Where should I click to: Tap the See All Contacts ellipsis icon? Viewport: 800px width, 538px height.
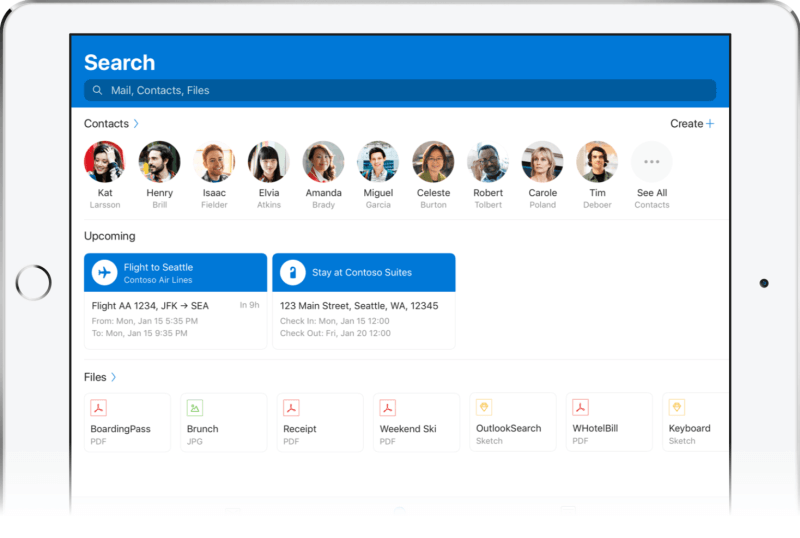pyautogui.click(x=652, y=162)
